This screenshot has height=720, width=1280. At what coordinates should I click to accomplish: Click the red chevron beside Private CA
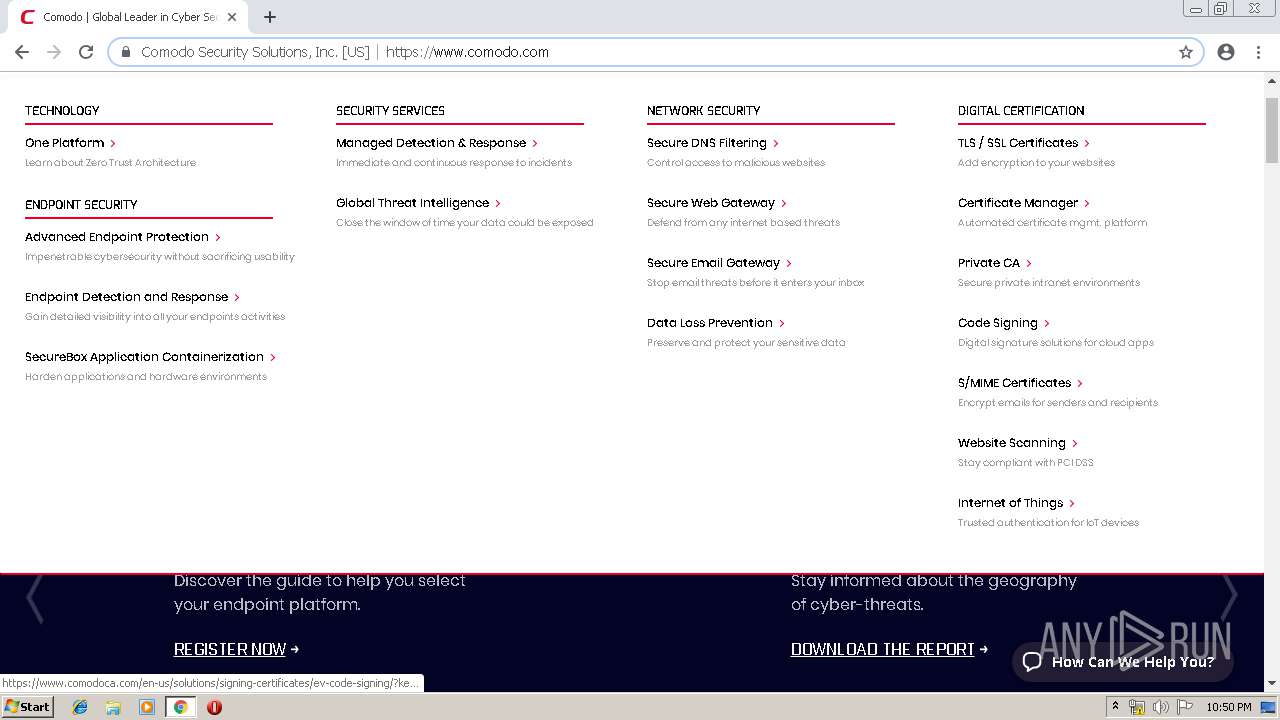pyautogui.click(x=1029, y=263)
